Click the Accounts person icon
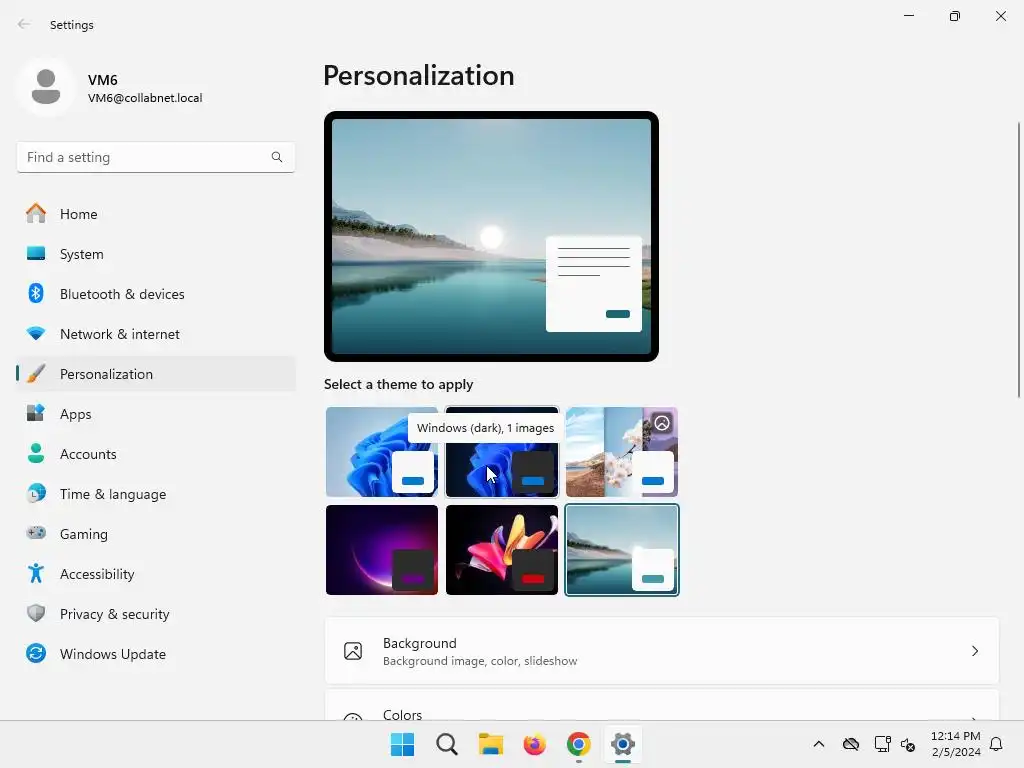The width and height of the screenshot is (1024, 768). click(x=36, y=453)
